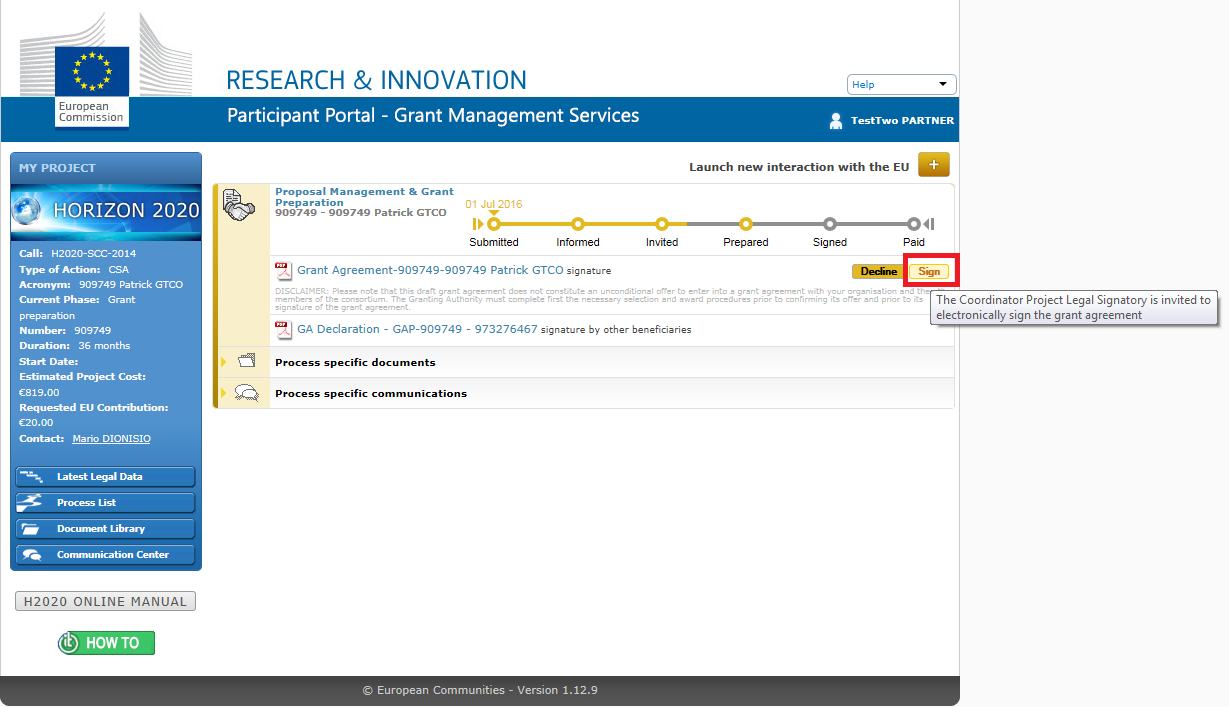
Task: Click the Horizon 2020 banner
Action: pos(106,211)
